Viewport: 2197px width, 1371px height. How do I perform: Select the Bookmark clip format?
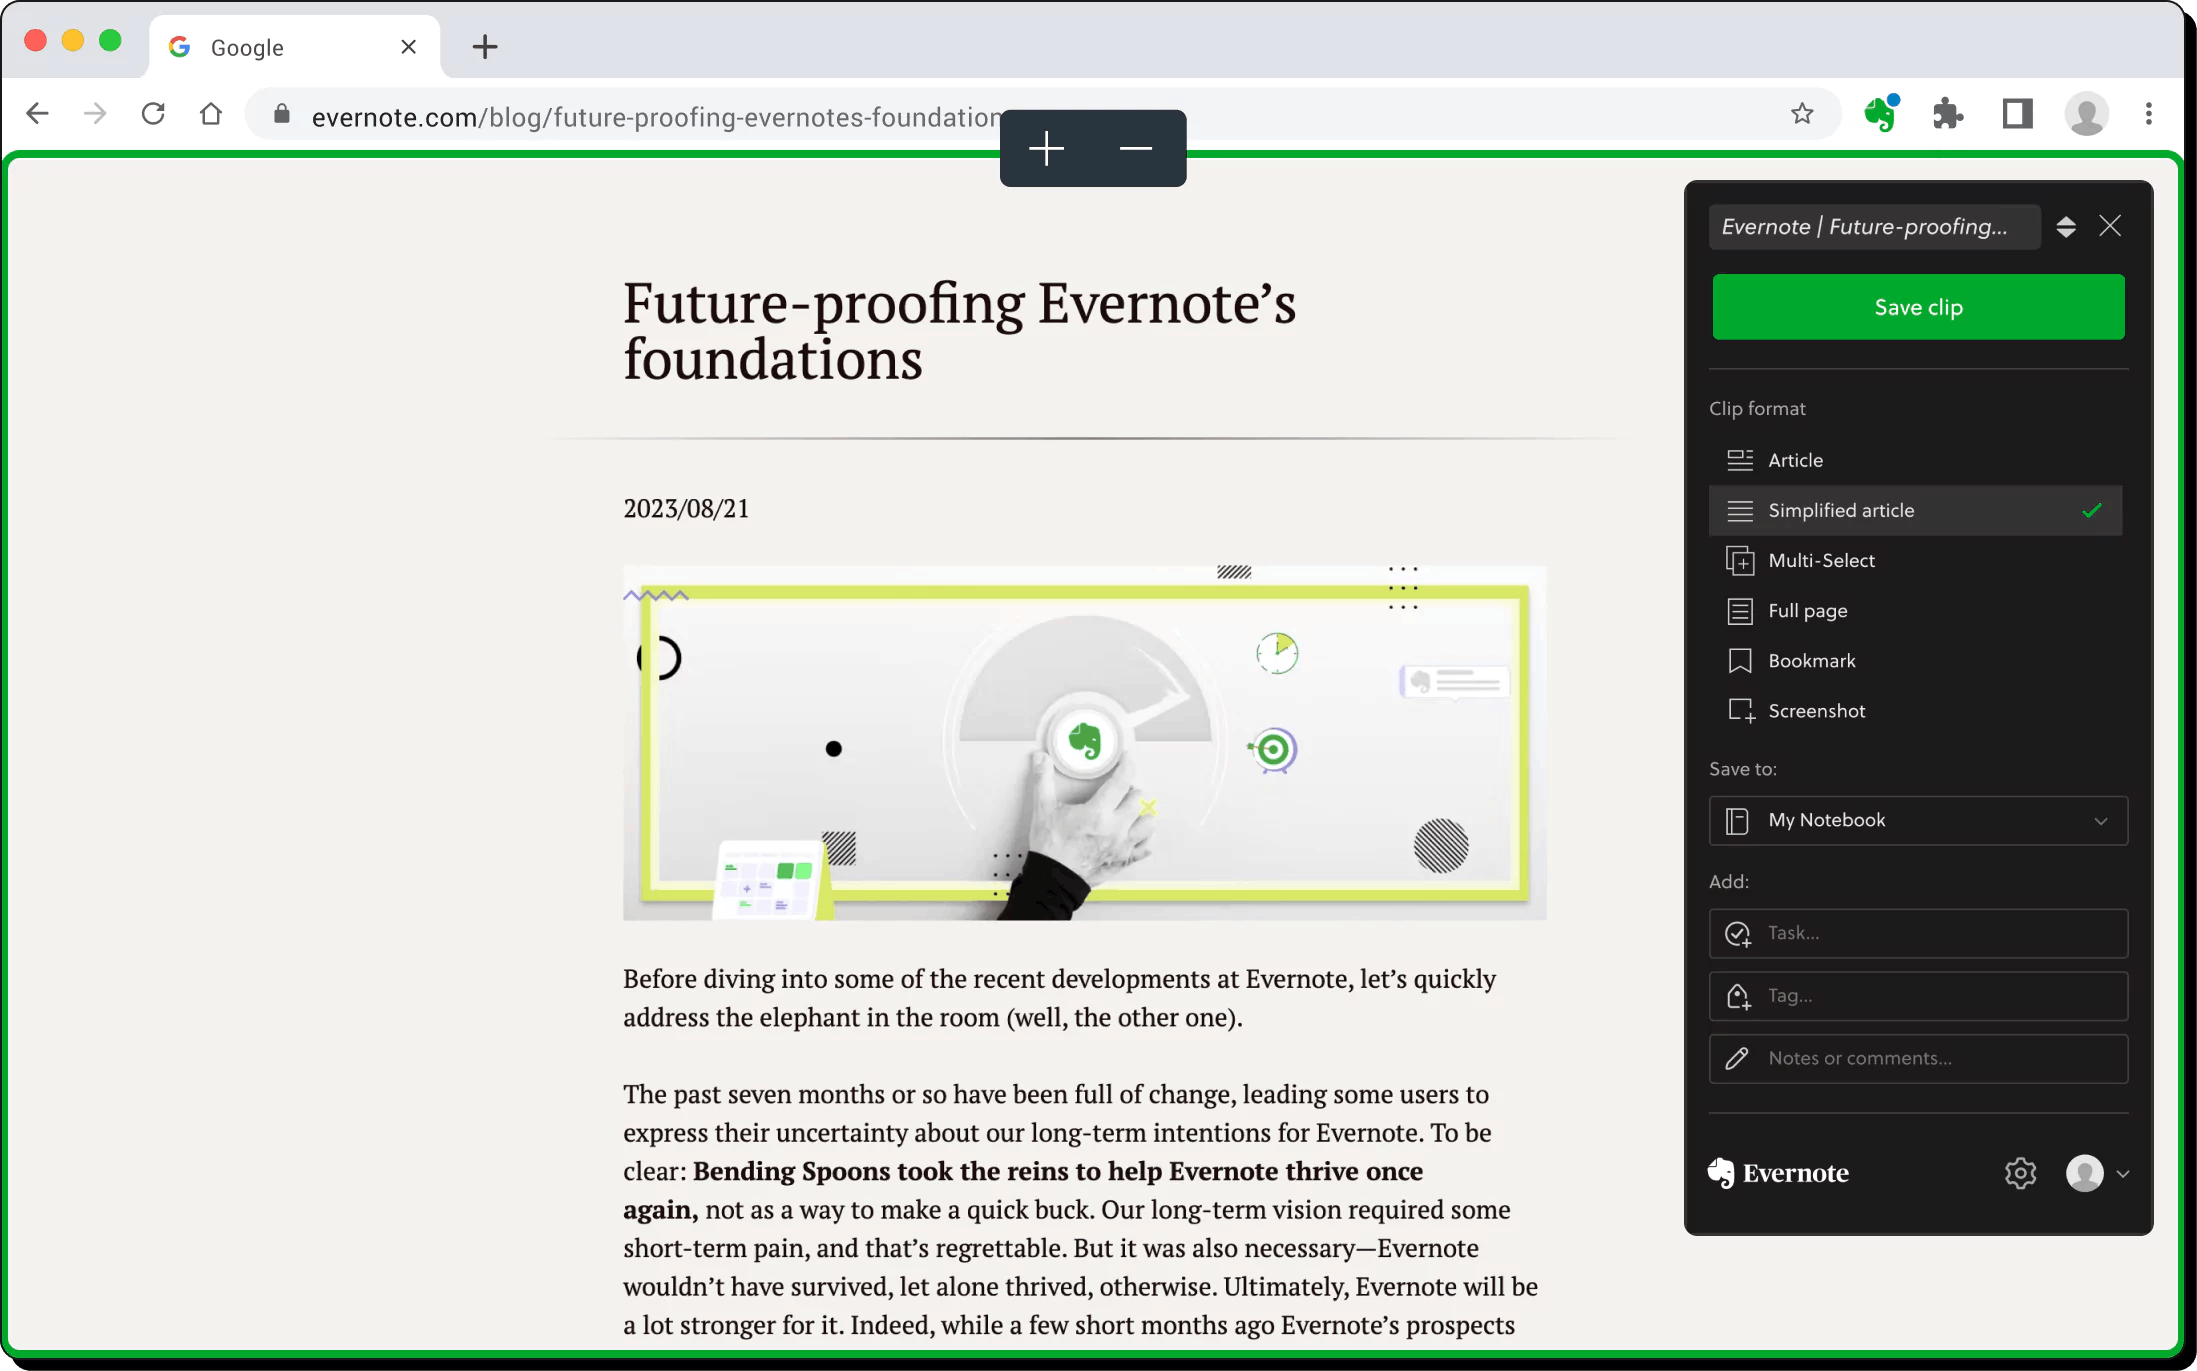pyautogui.click(x=1813, y=660)
